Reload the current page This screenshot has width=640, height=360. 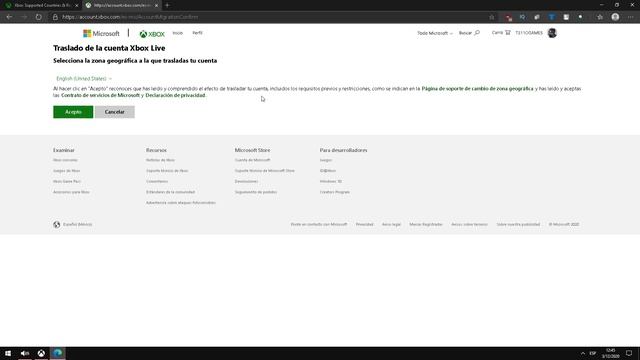coord(38,17)
